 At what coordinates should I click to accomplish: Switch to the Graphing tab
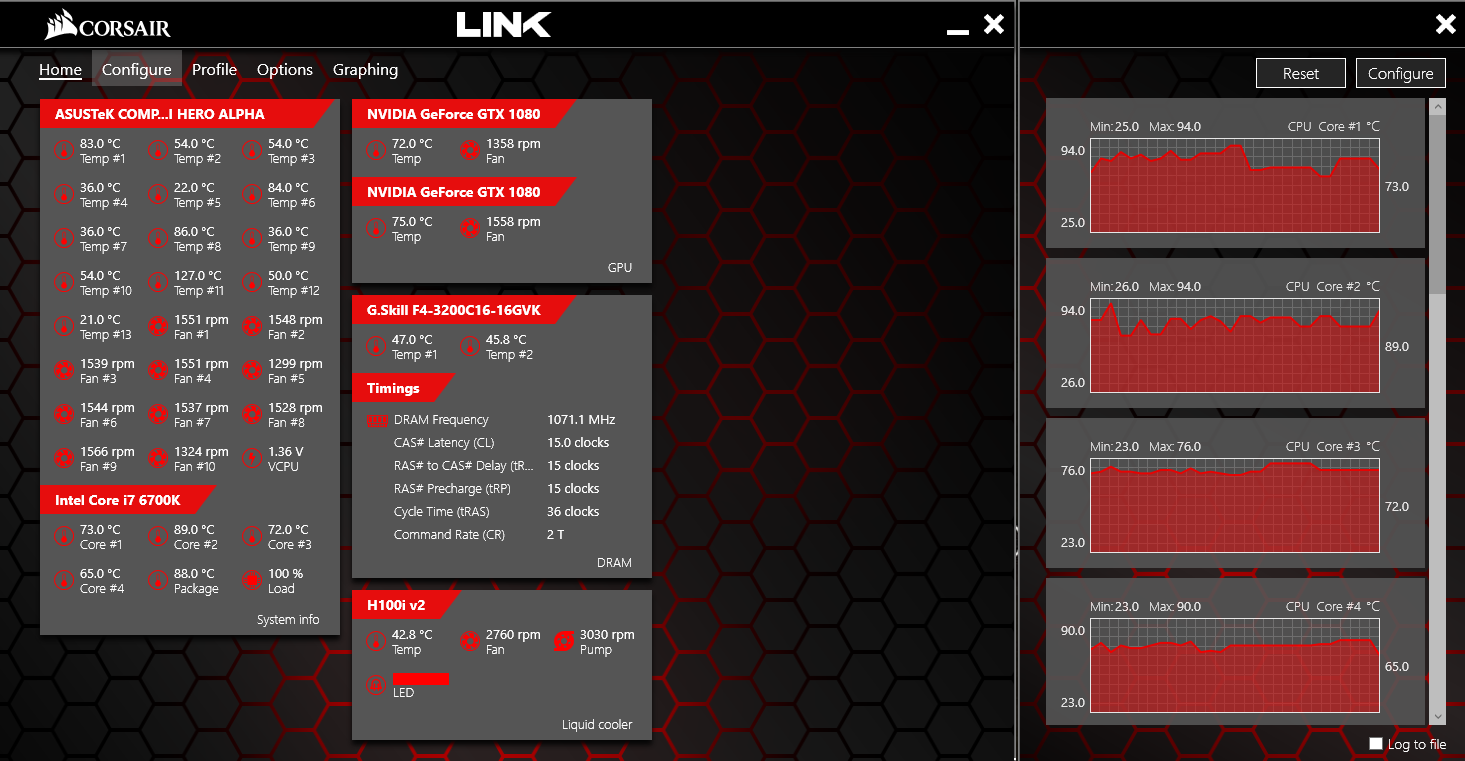[365, 70]
